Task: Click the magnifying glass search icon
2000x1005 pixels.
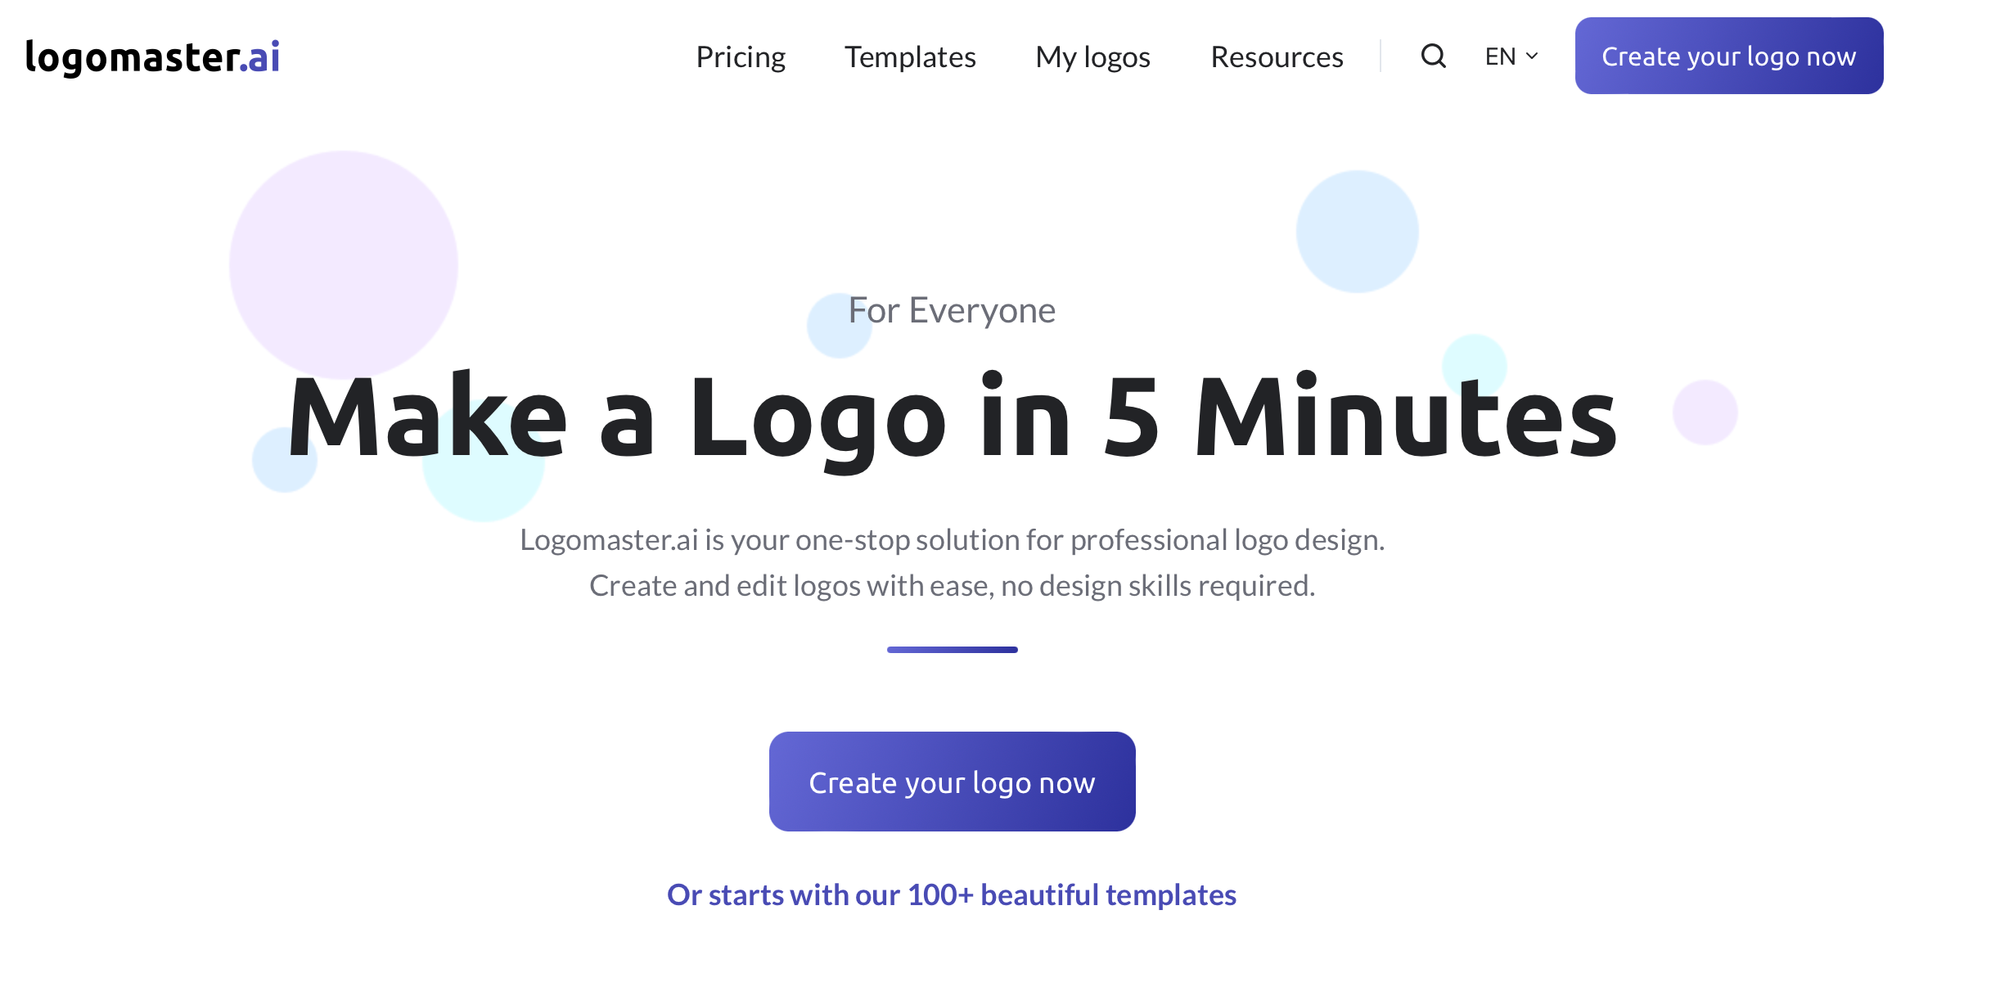Action: (x=1433, y=56)
